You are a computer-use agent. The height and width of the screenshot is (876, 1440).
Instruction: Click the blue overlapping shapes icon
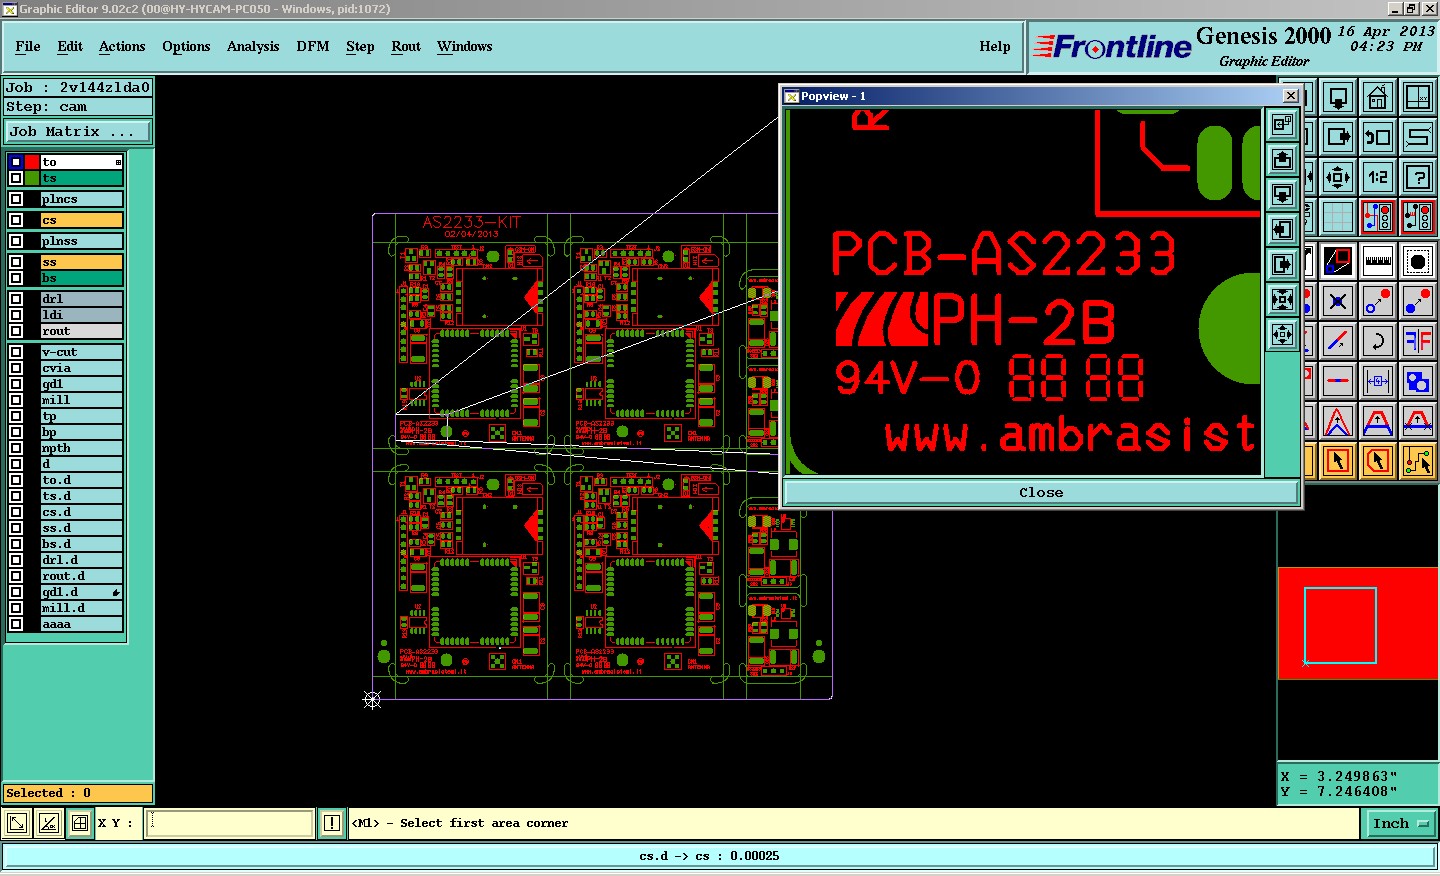click(x=1418, y=381)
